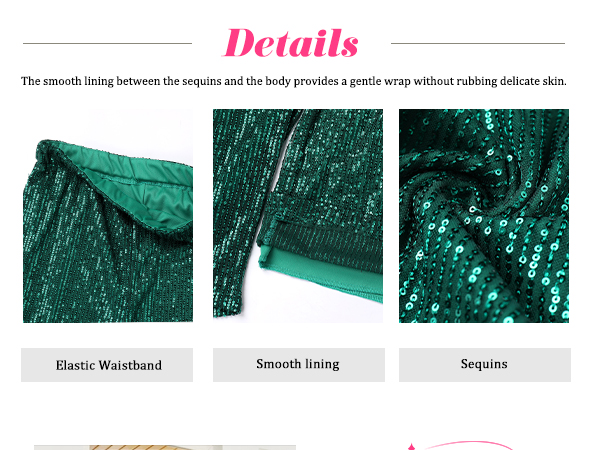Click the smooth lining description sentence
Image resolution: width=600 pixels, height=450 pixels.
coord(293,81)
